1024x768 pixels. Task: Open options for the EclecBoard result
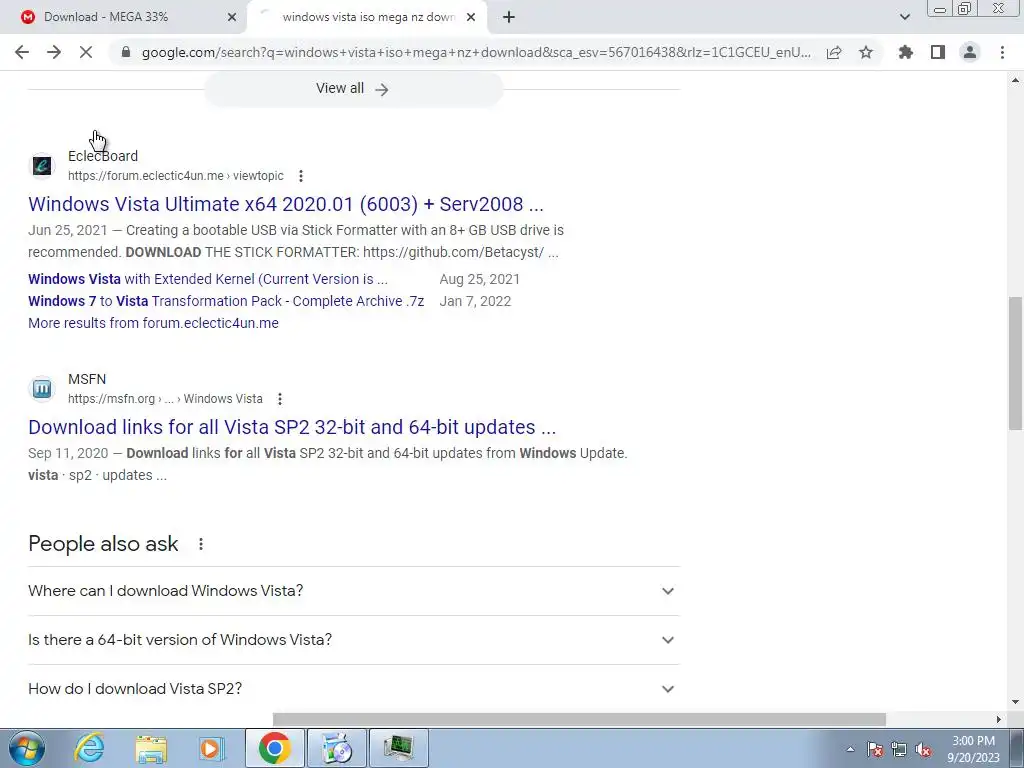(300, 176)
